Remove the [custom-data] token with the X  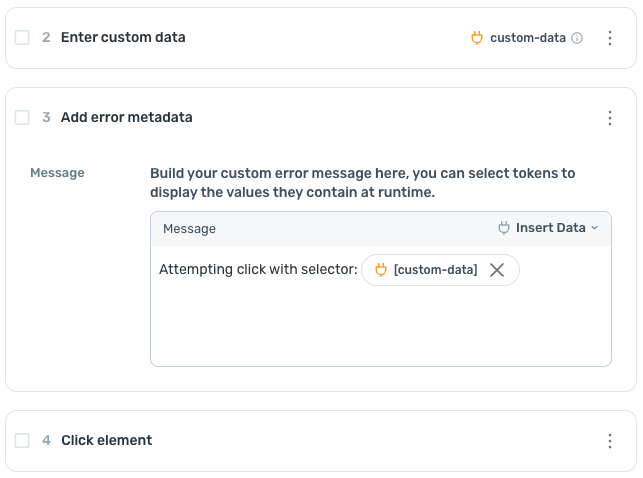497,270
